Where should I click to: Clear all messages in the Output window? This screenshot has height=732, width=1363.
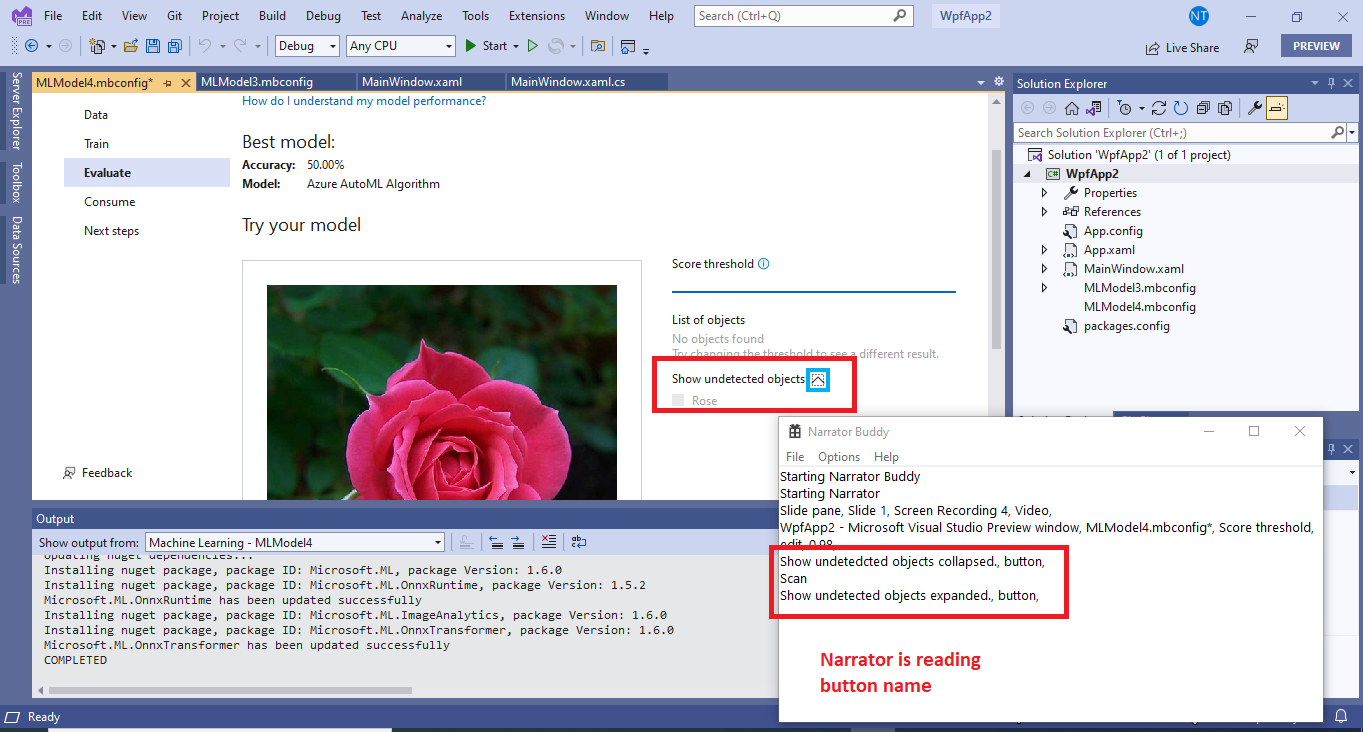(x=549, y=541)
